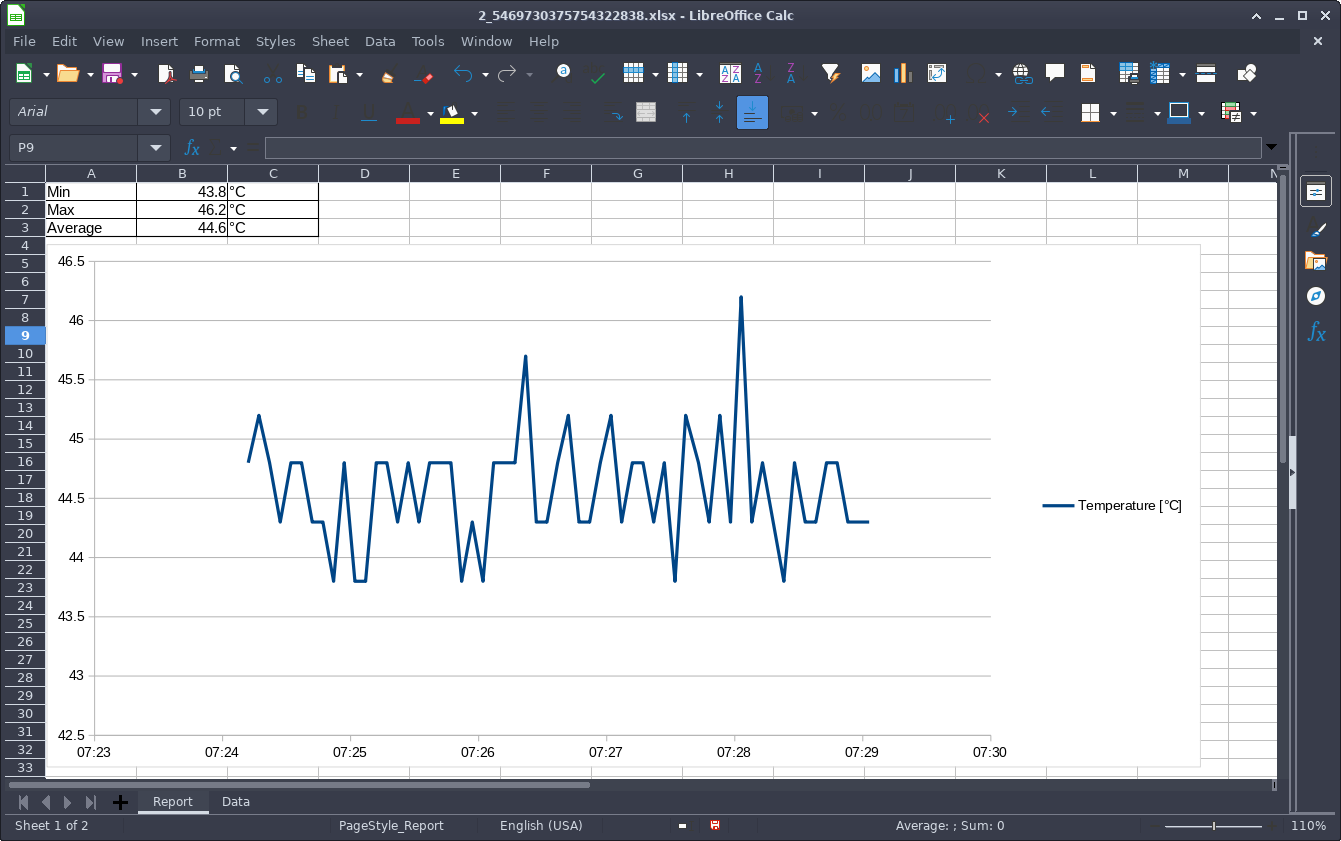1341x841 pixels.
Task: Open Find and Replace
Action: [564, 73]
